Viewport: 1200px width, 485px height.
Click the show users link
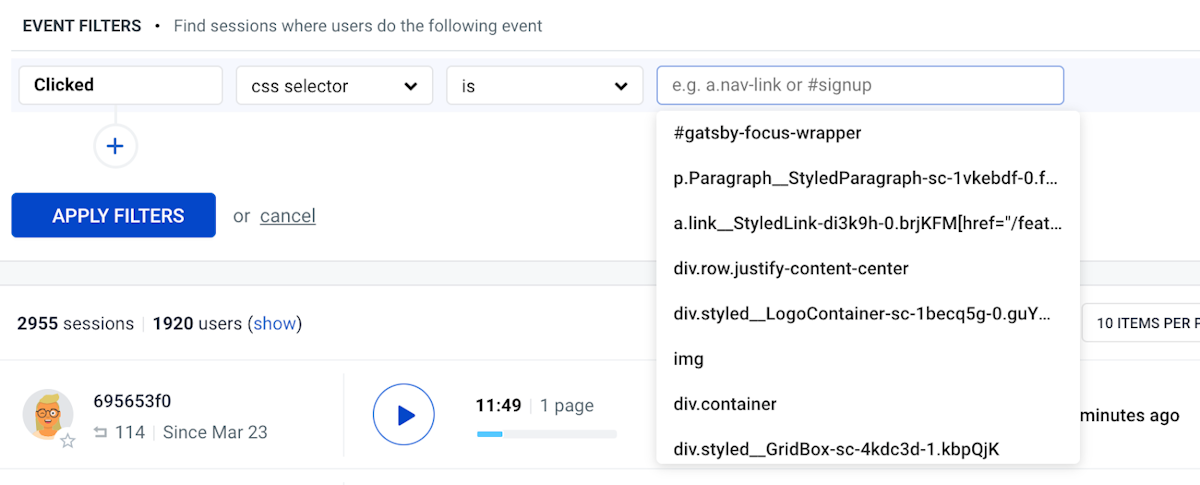[x=275, y=323]
